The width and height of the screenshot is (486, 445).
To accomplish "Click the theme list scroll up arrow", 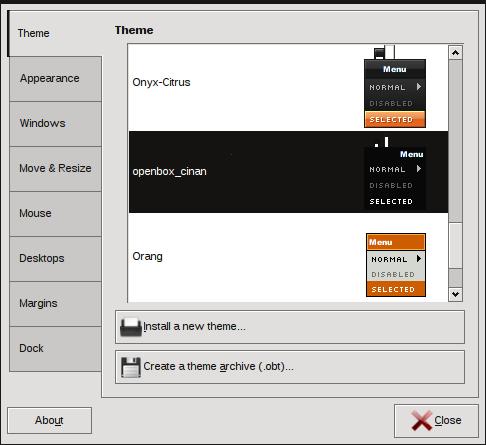I will [x=455, y=53].
